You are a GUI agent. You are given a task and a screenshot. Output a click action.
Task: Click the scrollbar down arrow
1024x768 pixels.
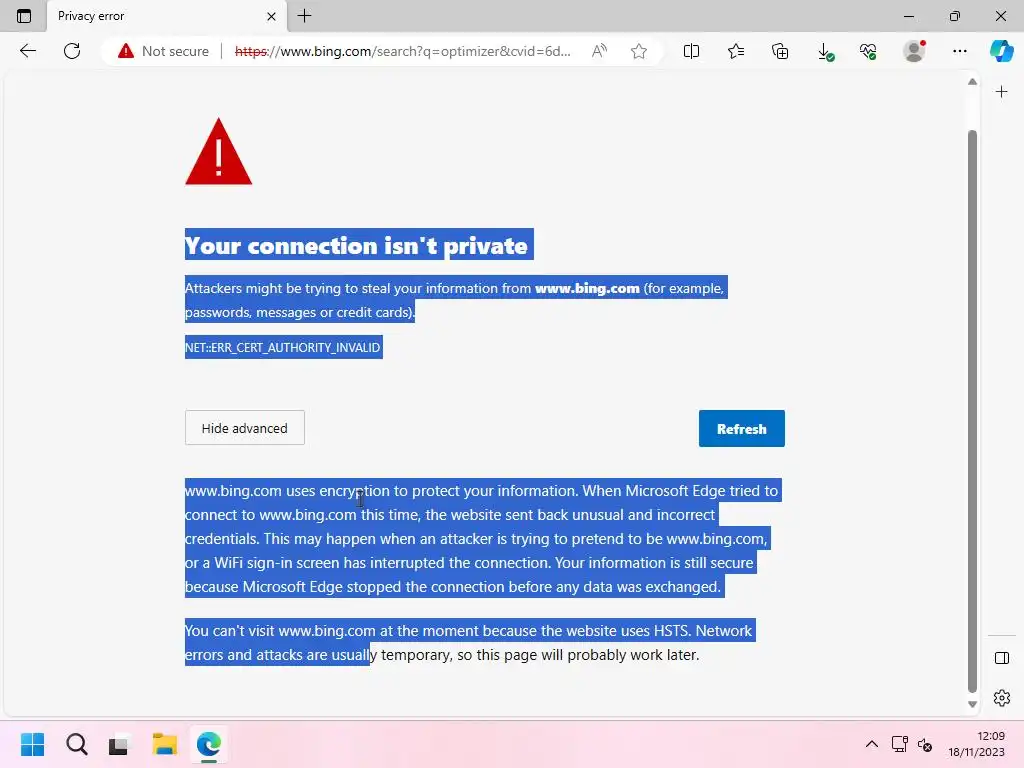972,704
